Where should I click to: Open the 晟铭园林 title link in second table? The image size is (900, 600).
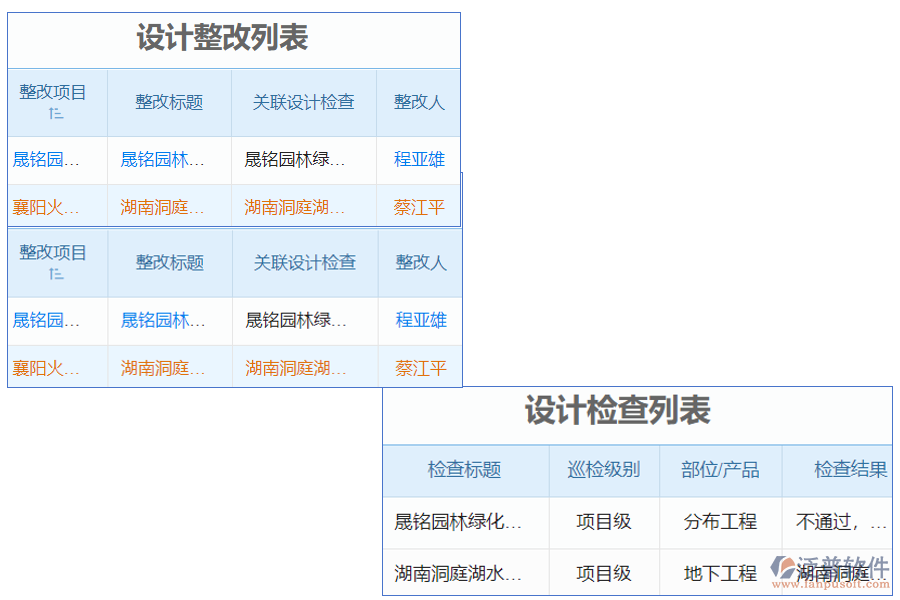168,320
